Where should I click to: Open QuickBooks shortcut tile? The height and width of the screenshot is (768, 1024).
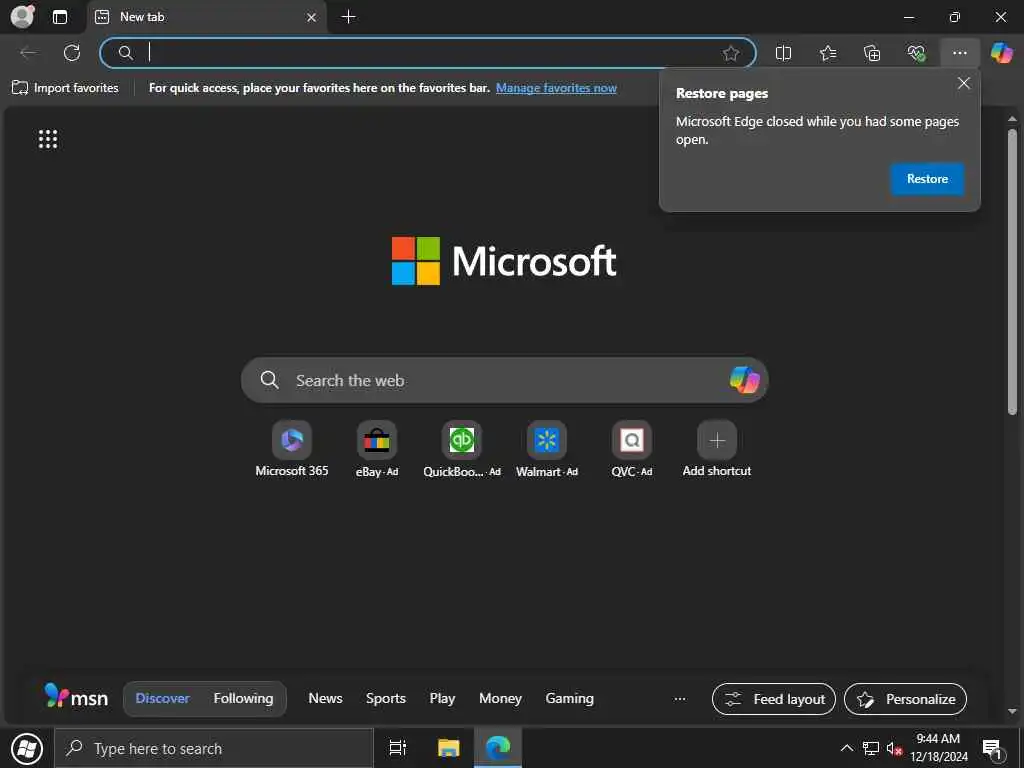click(x=462, y=449)
